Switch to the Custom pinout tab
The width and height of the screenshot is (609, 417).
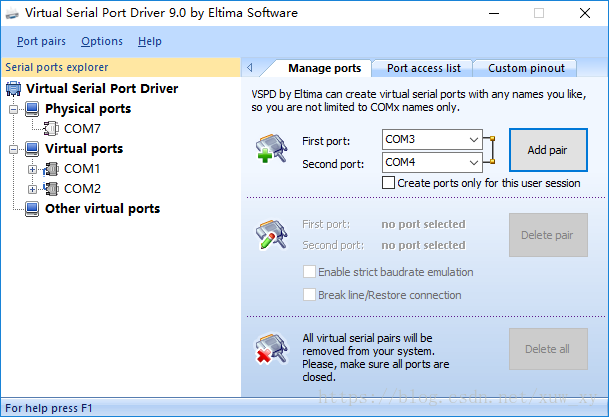coord(526,68)
